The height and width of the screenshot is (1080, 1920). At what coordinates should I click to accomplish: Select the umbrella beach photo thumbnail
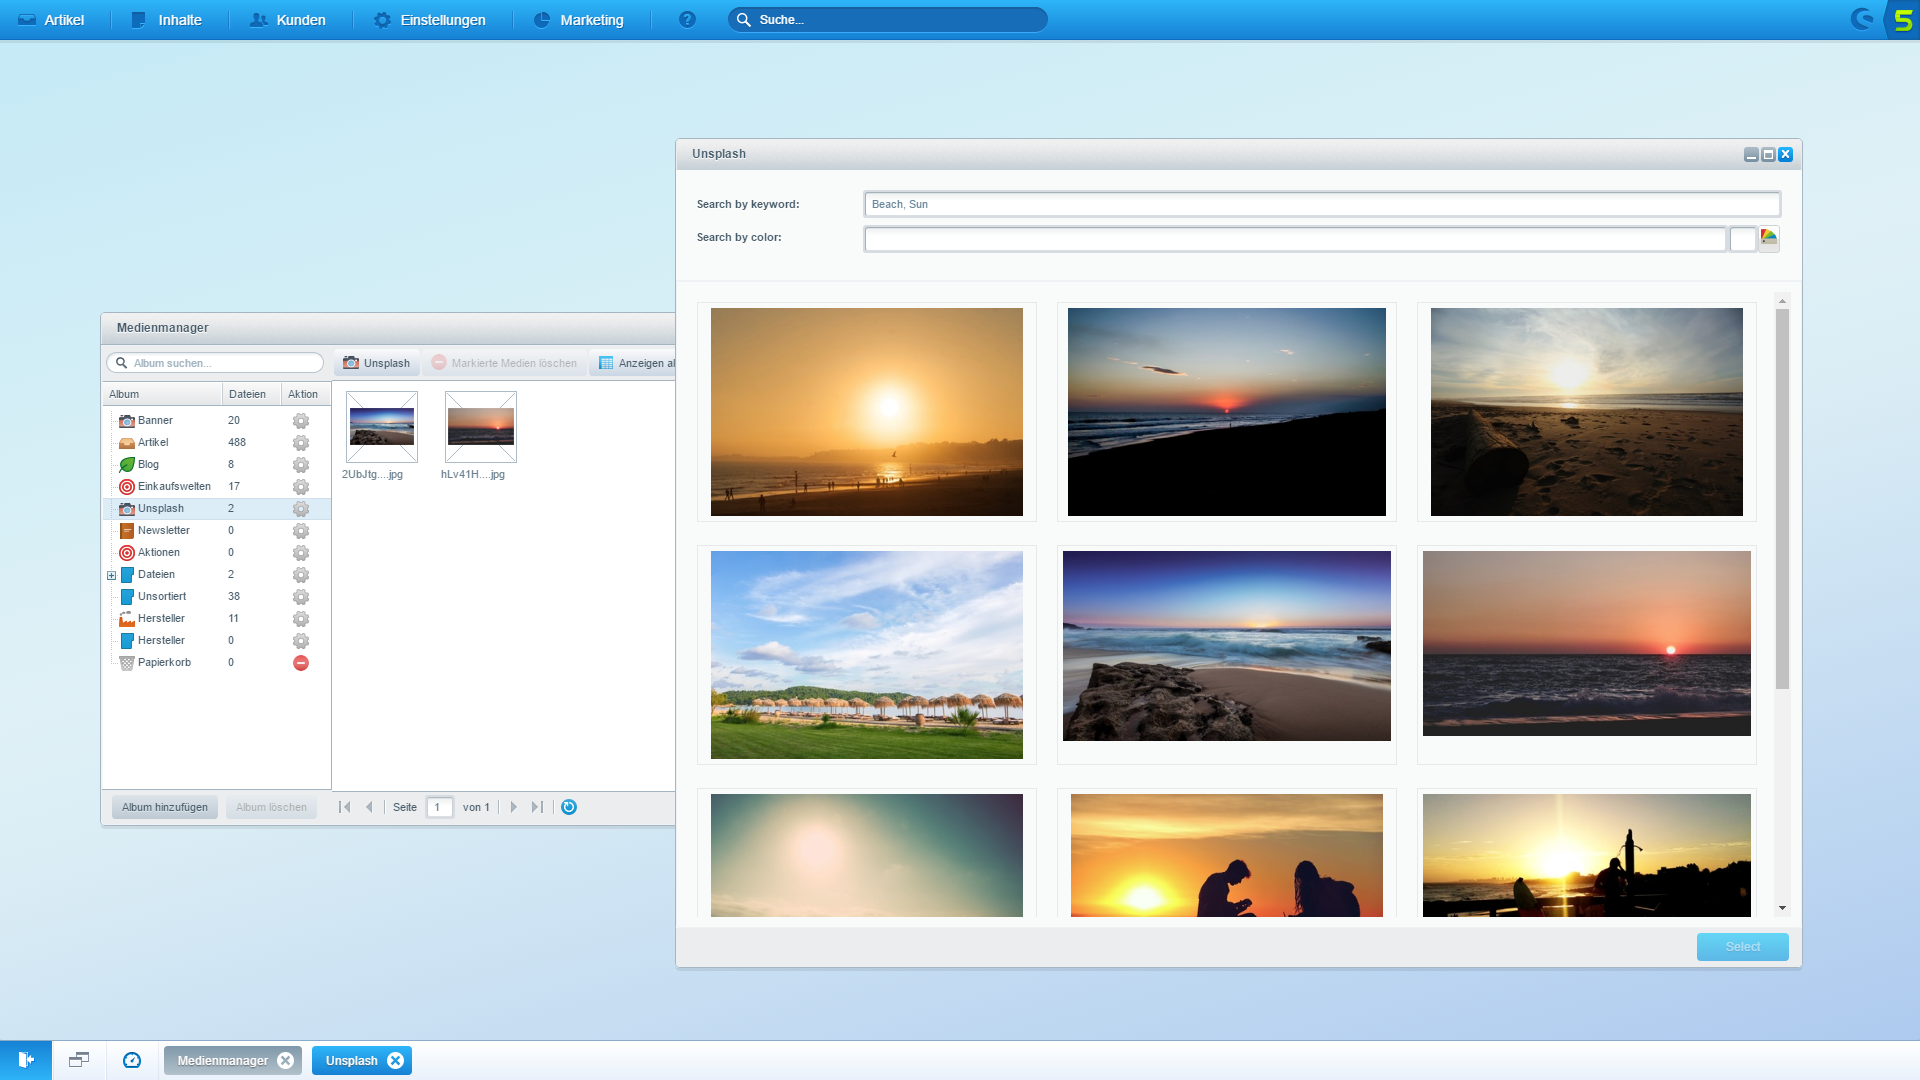point(867,655)
